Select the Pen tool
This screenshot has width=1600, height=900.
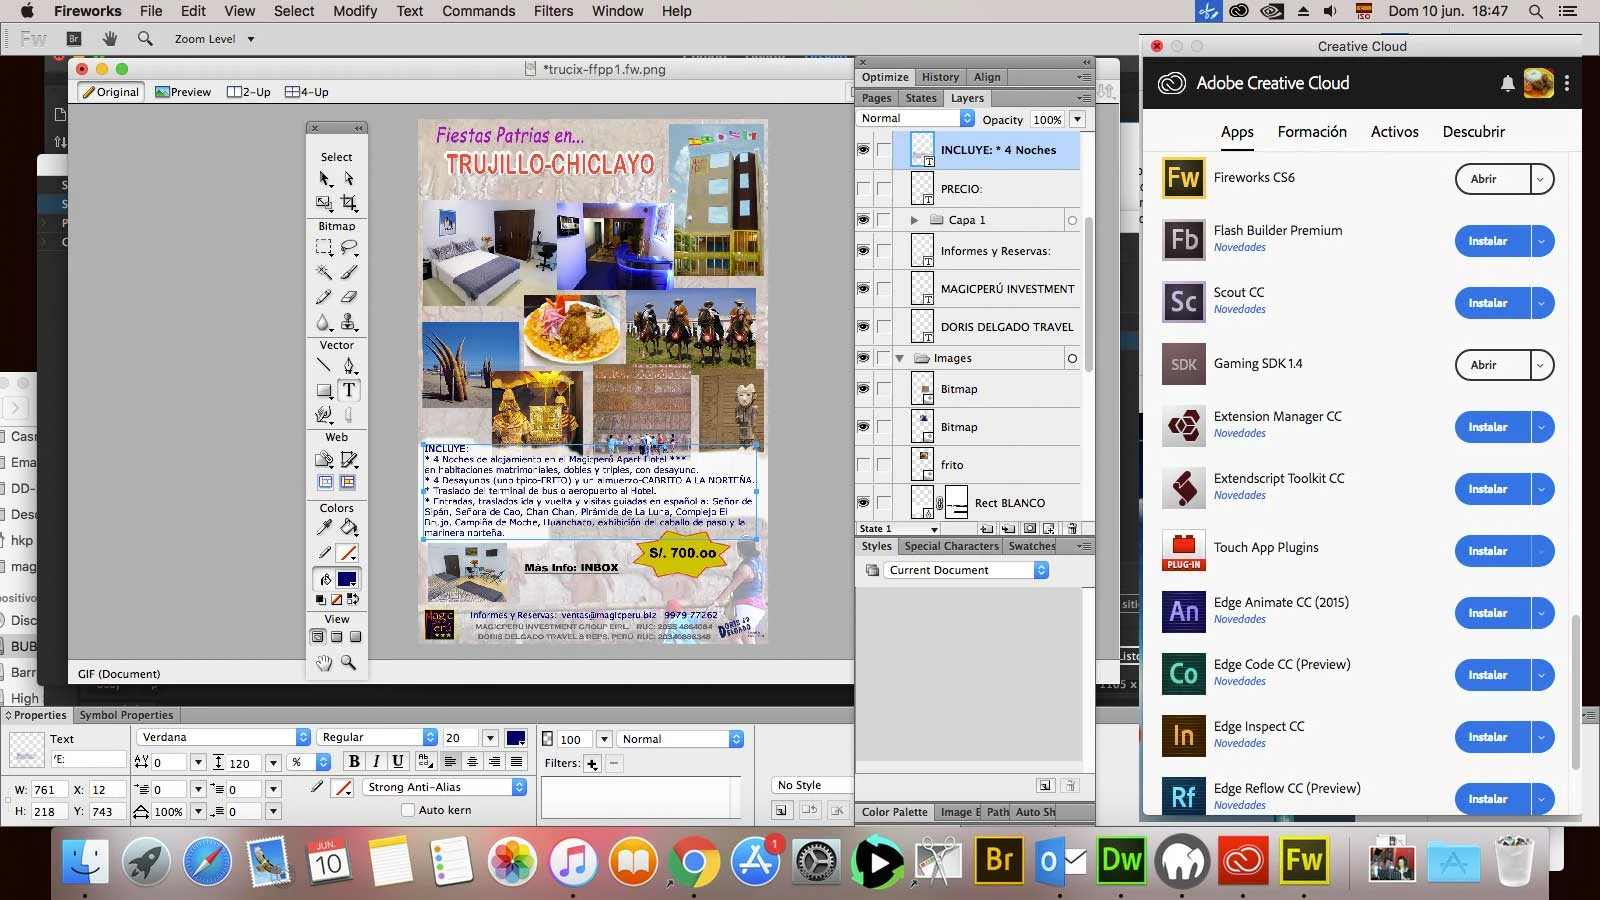coord(349,366)
